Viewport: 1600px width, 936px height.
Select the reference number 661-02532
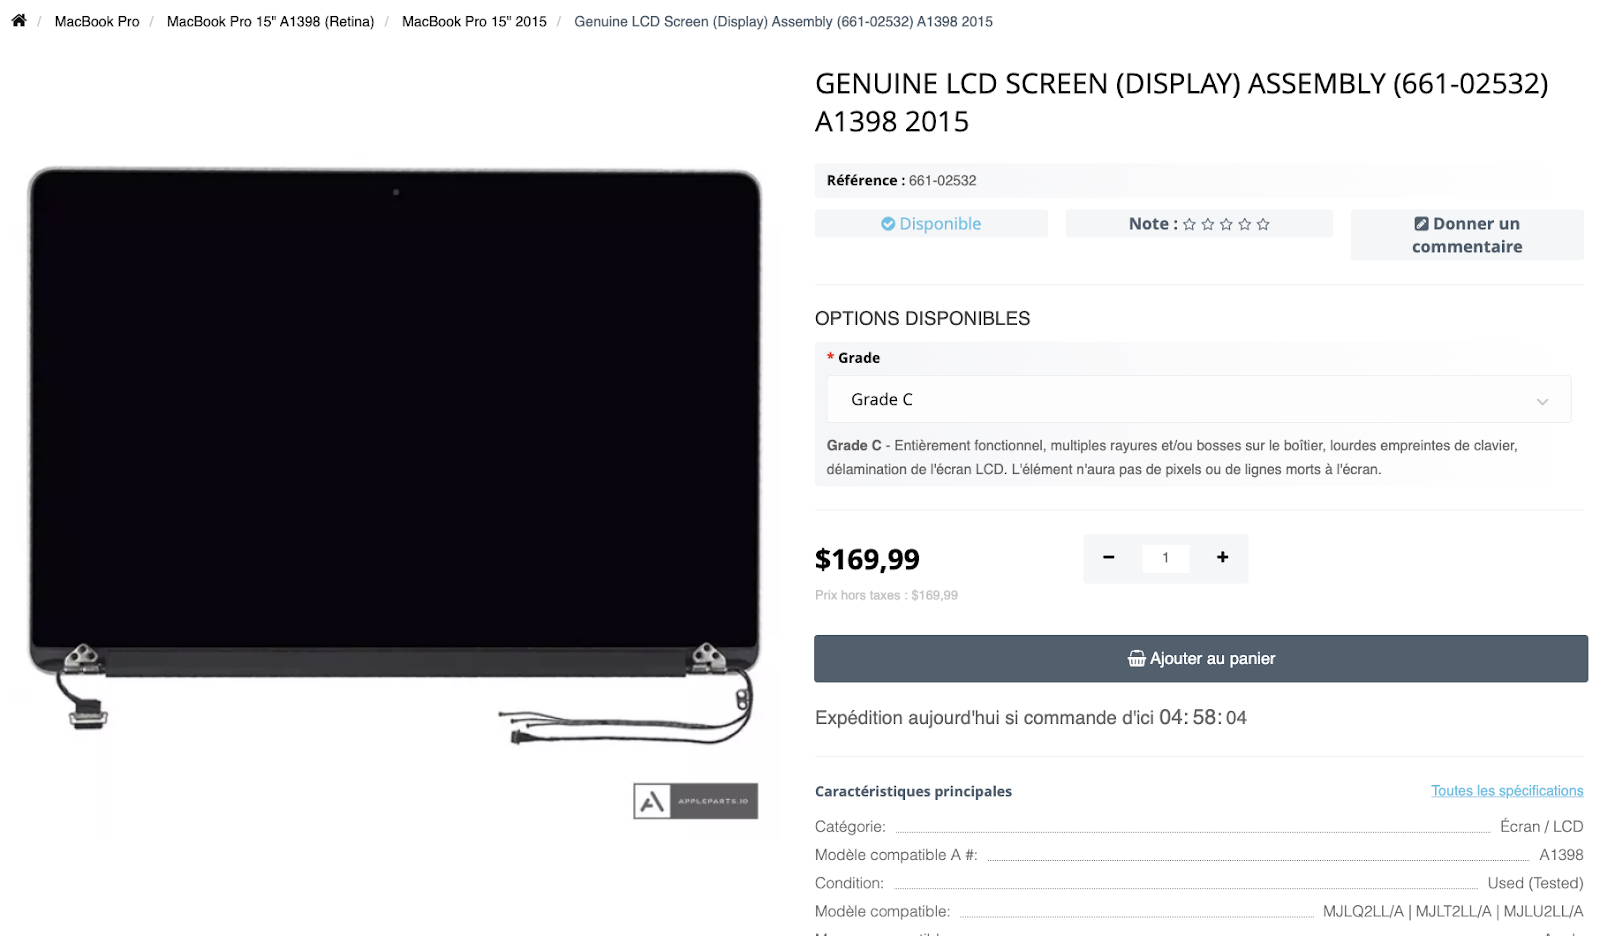(x=942, y=181)
